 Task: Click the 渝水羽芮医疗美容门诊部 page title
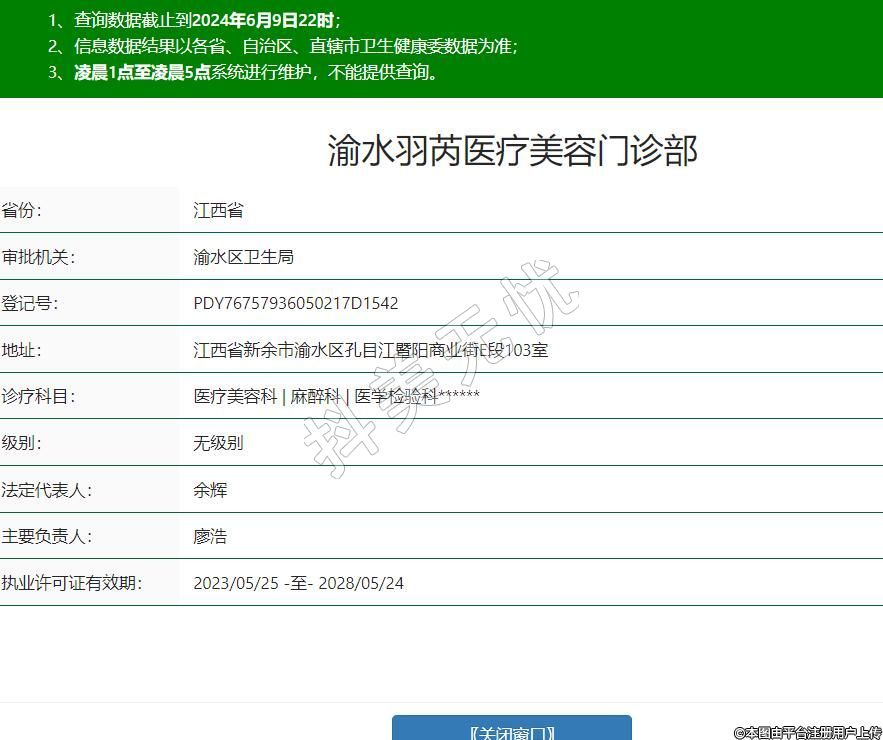[x=512, y=151]
